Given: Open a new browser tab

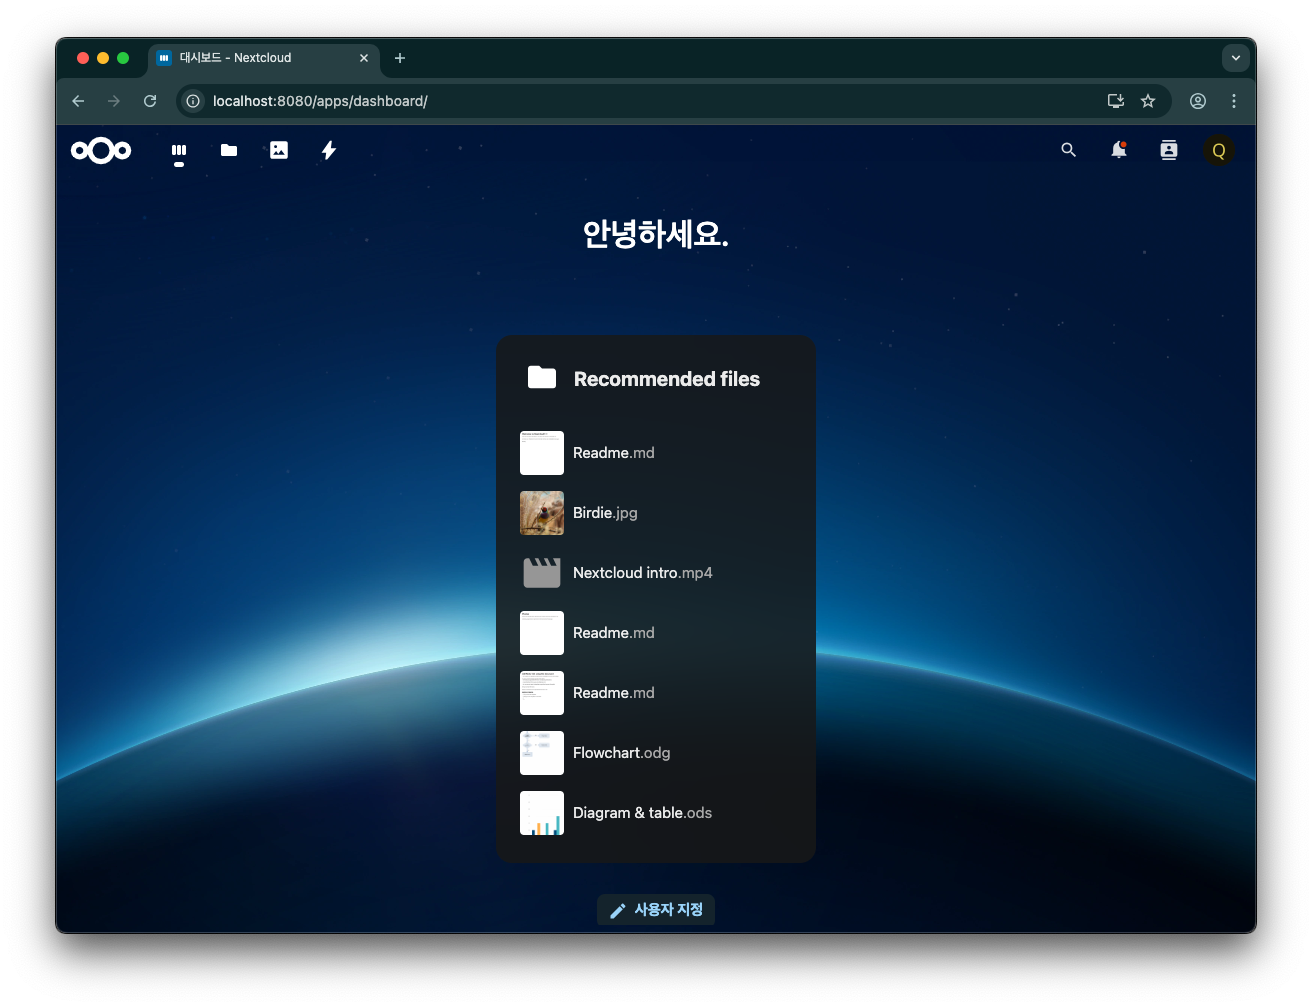Looking at the screenshot, I should [x=400, y=58].
